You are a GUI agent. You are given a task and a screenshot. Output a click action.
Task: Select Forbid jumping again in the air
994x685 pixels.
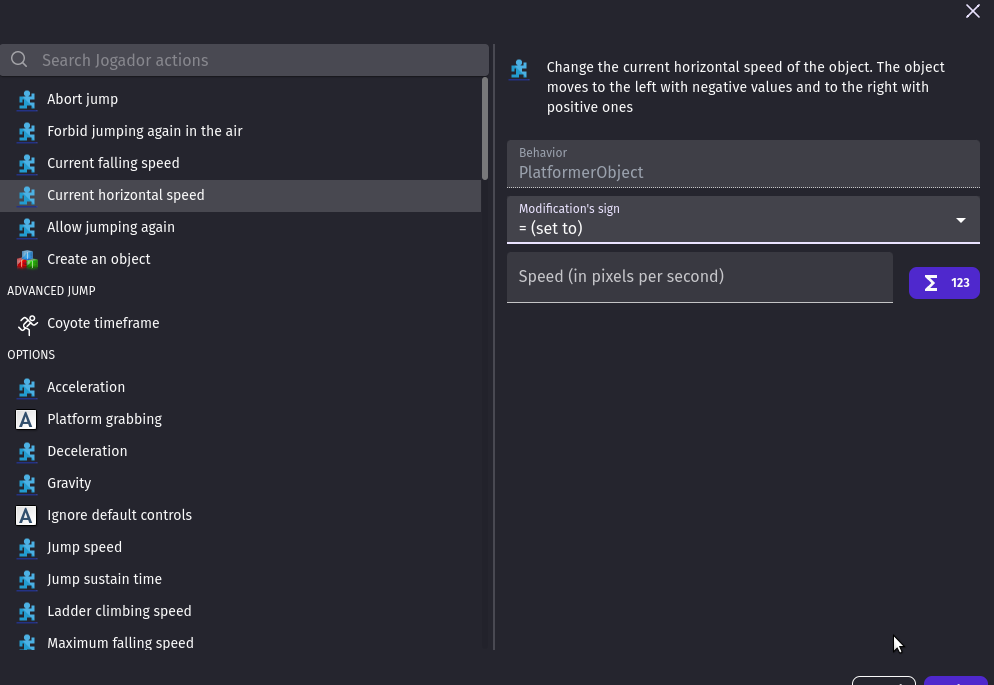(x=144, y=131)
